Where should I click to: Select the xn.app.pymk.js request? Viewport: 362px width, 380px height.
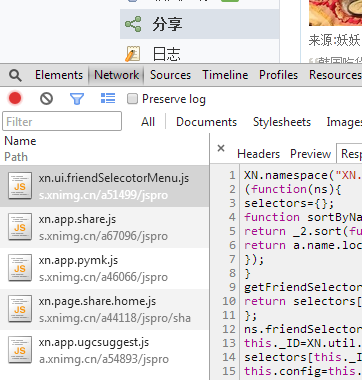[x=105, y=269]
